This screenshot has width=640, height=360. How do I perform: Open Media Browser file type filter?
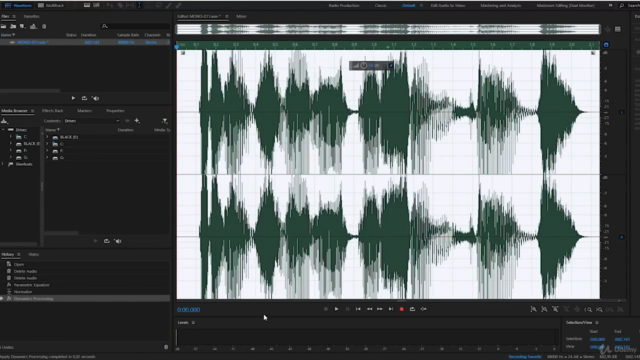pos(164,121)
